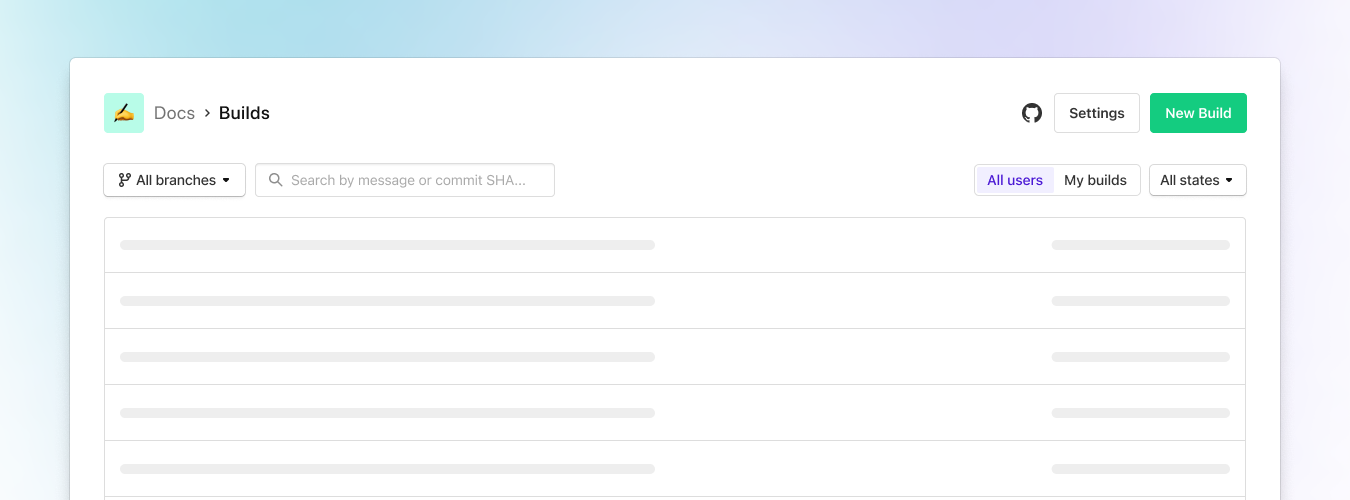Select the first loading build row
1350x500 pixels.
tap(675, 245)
